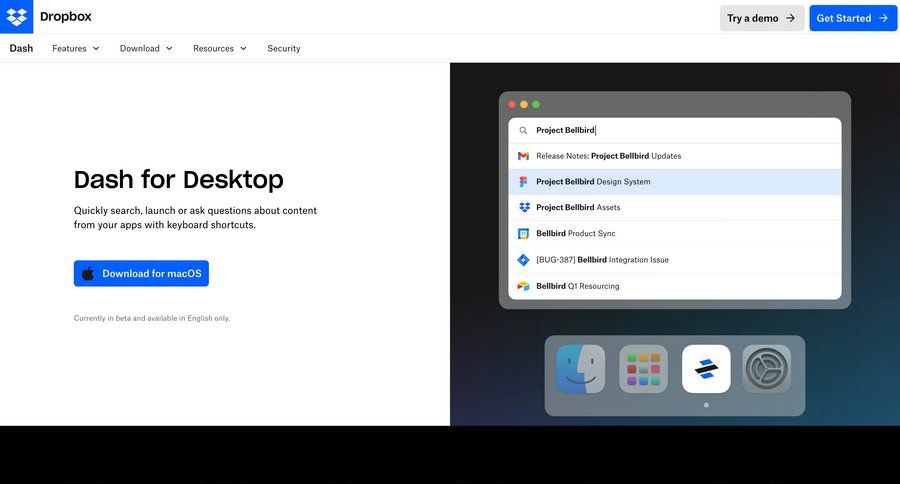This screenshot has height=484, width=900.
Task: Click the Jira icon beside BUG-387
Action: (523, 260)
